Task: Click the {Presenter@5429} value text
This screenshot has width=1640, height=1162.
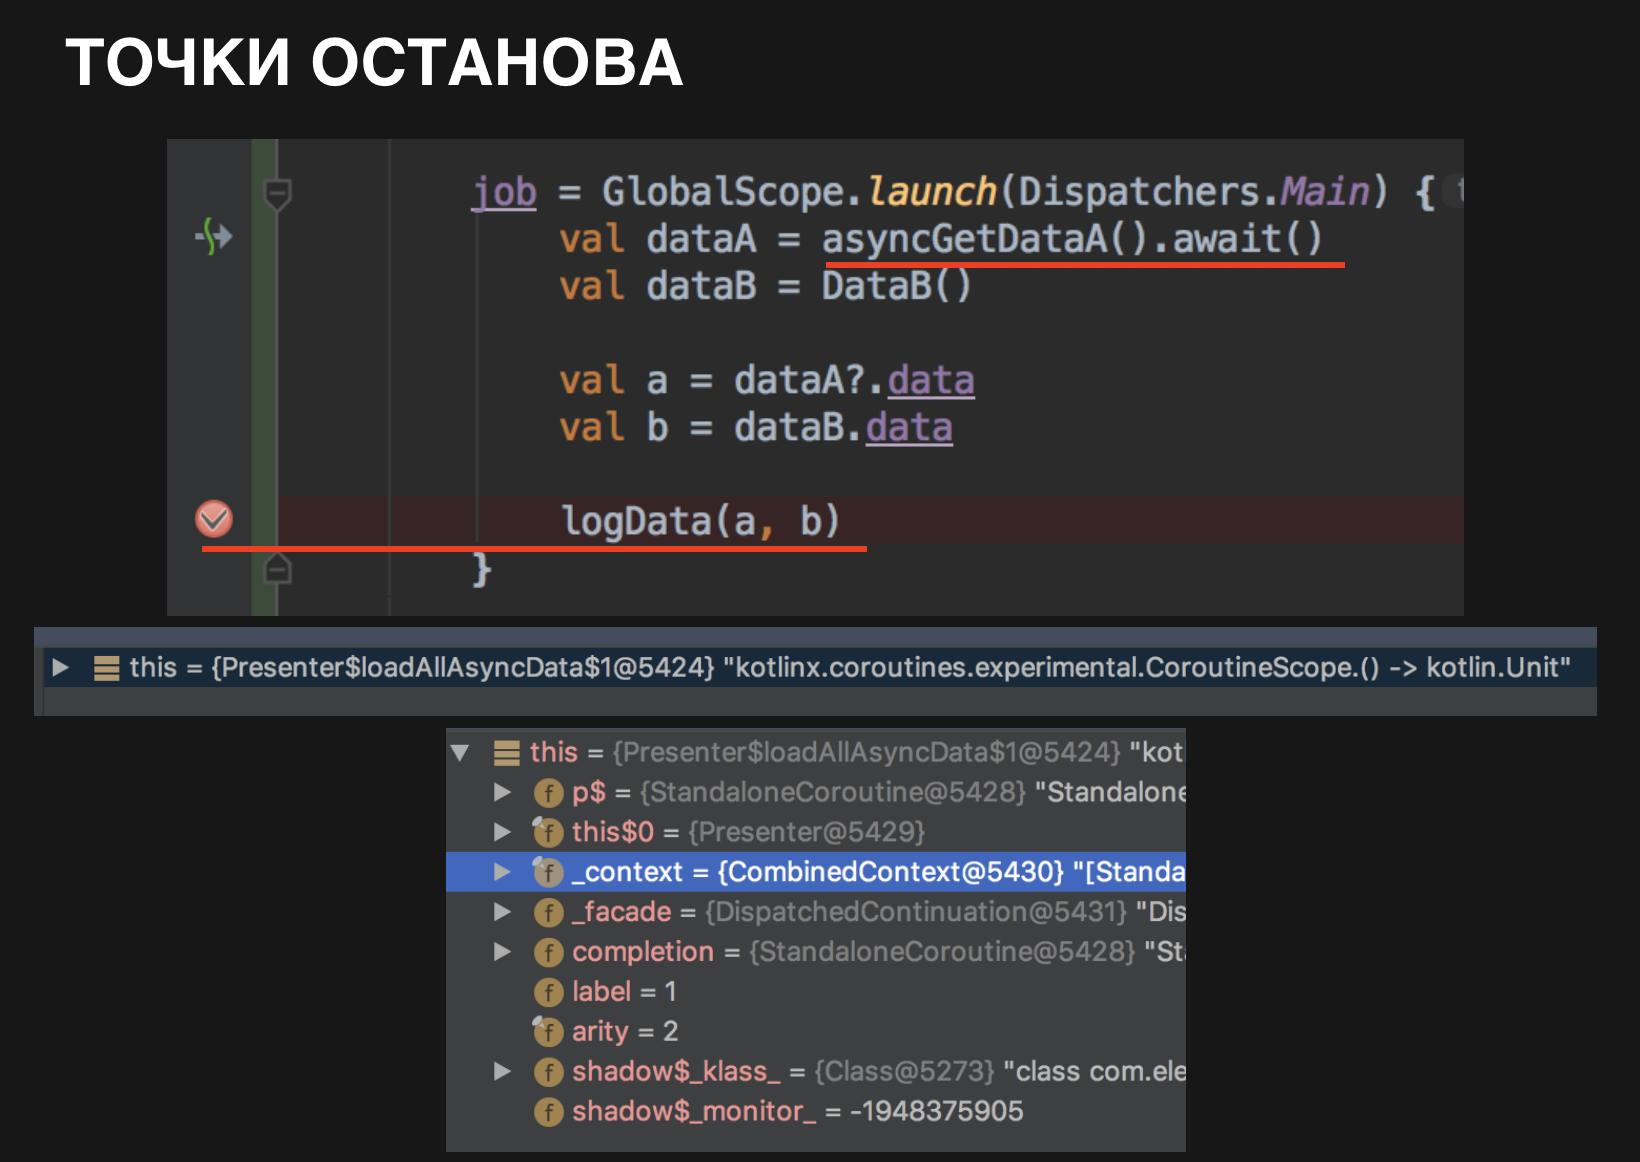Action: (807, 832)
